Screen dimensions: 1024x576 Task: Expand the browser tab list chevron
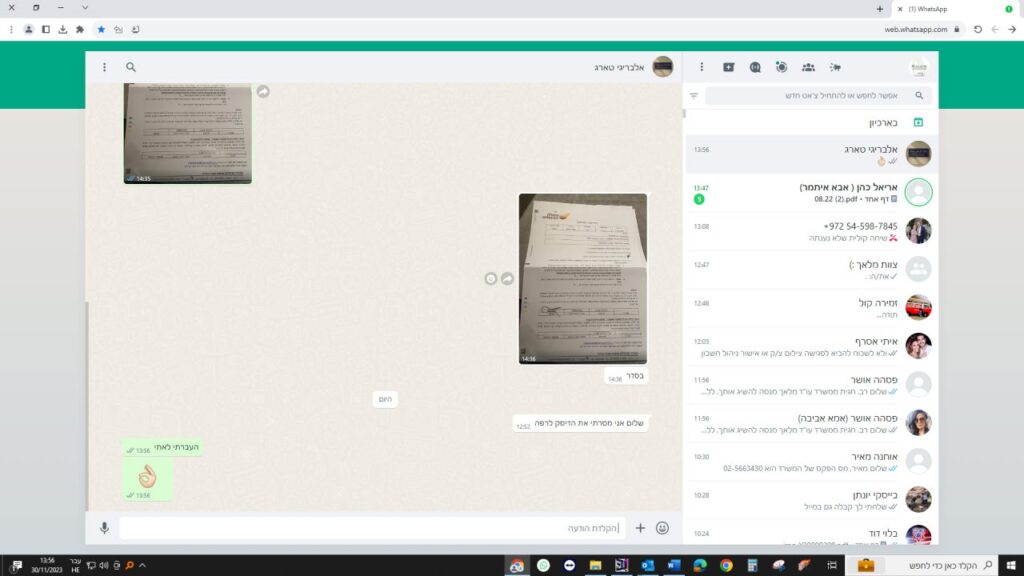click(85, 8)
